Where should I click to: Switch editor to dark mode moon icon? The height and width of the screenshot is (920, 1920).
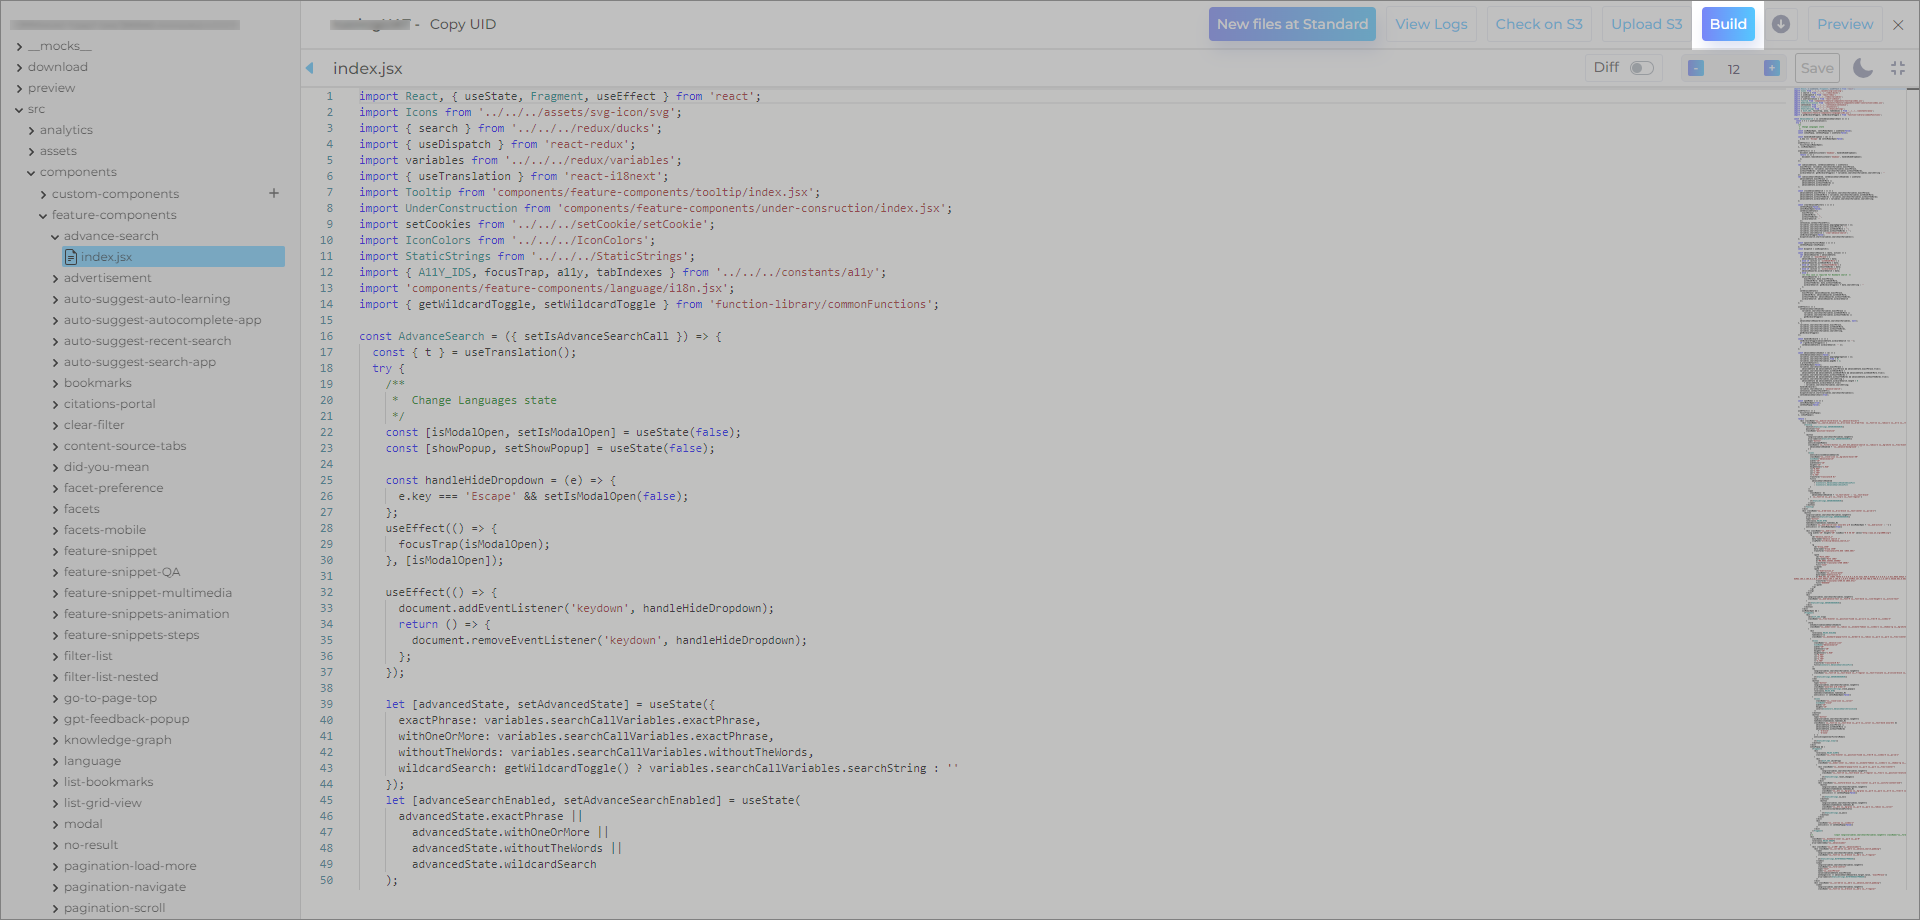point(1862,68)
